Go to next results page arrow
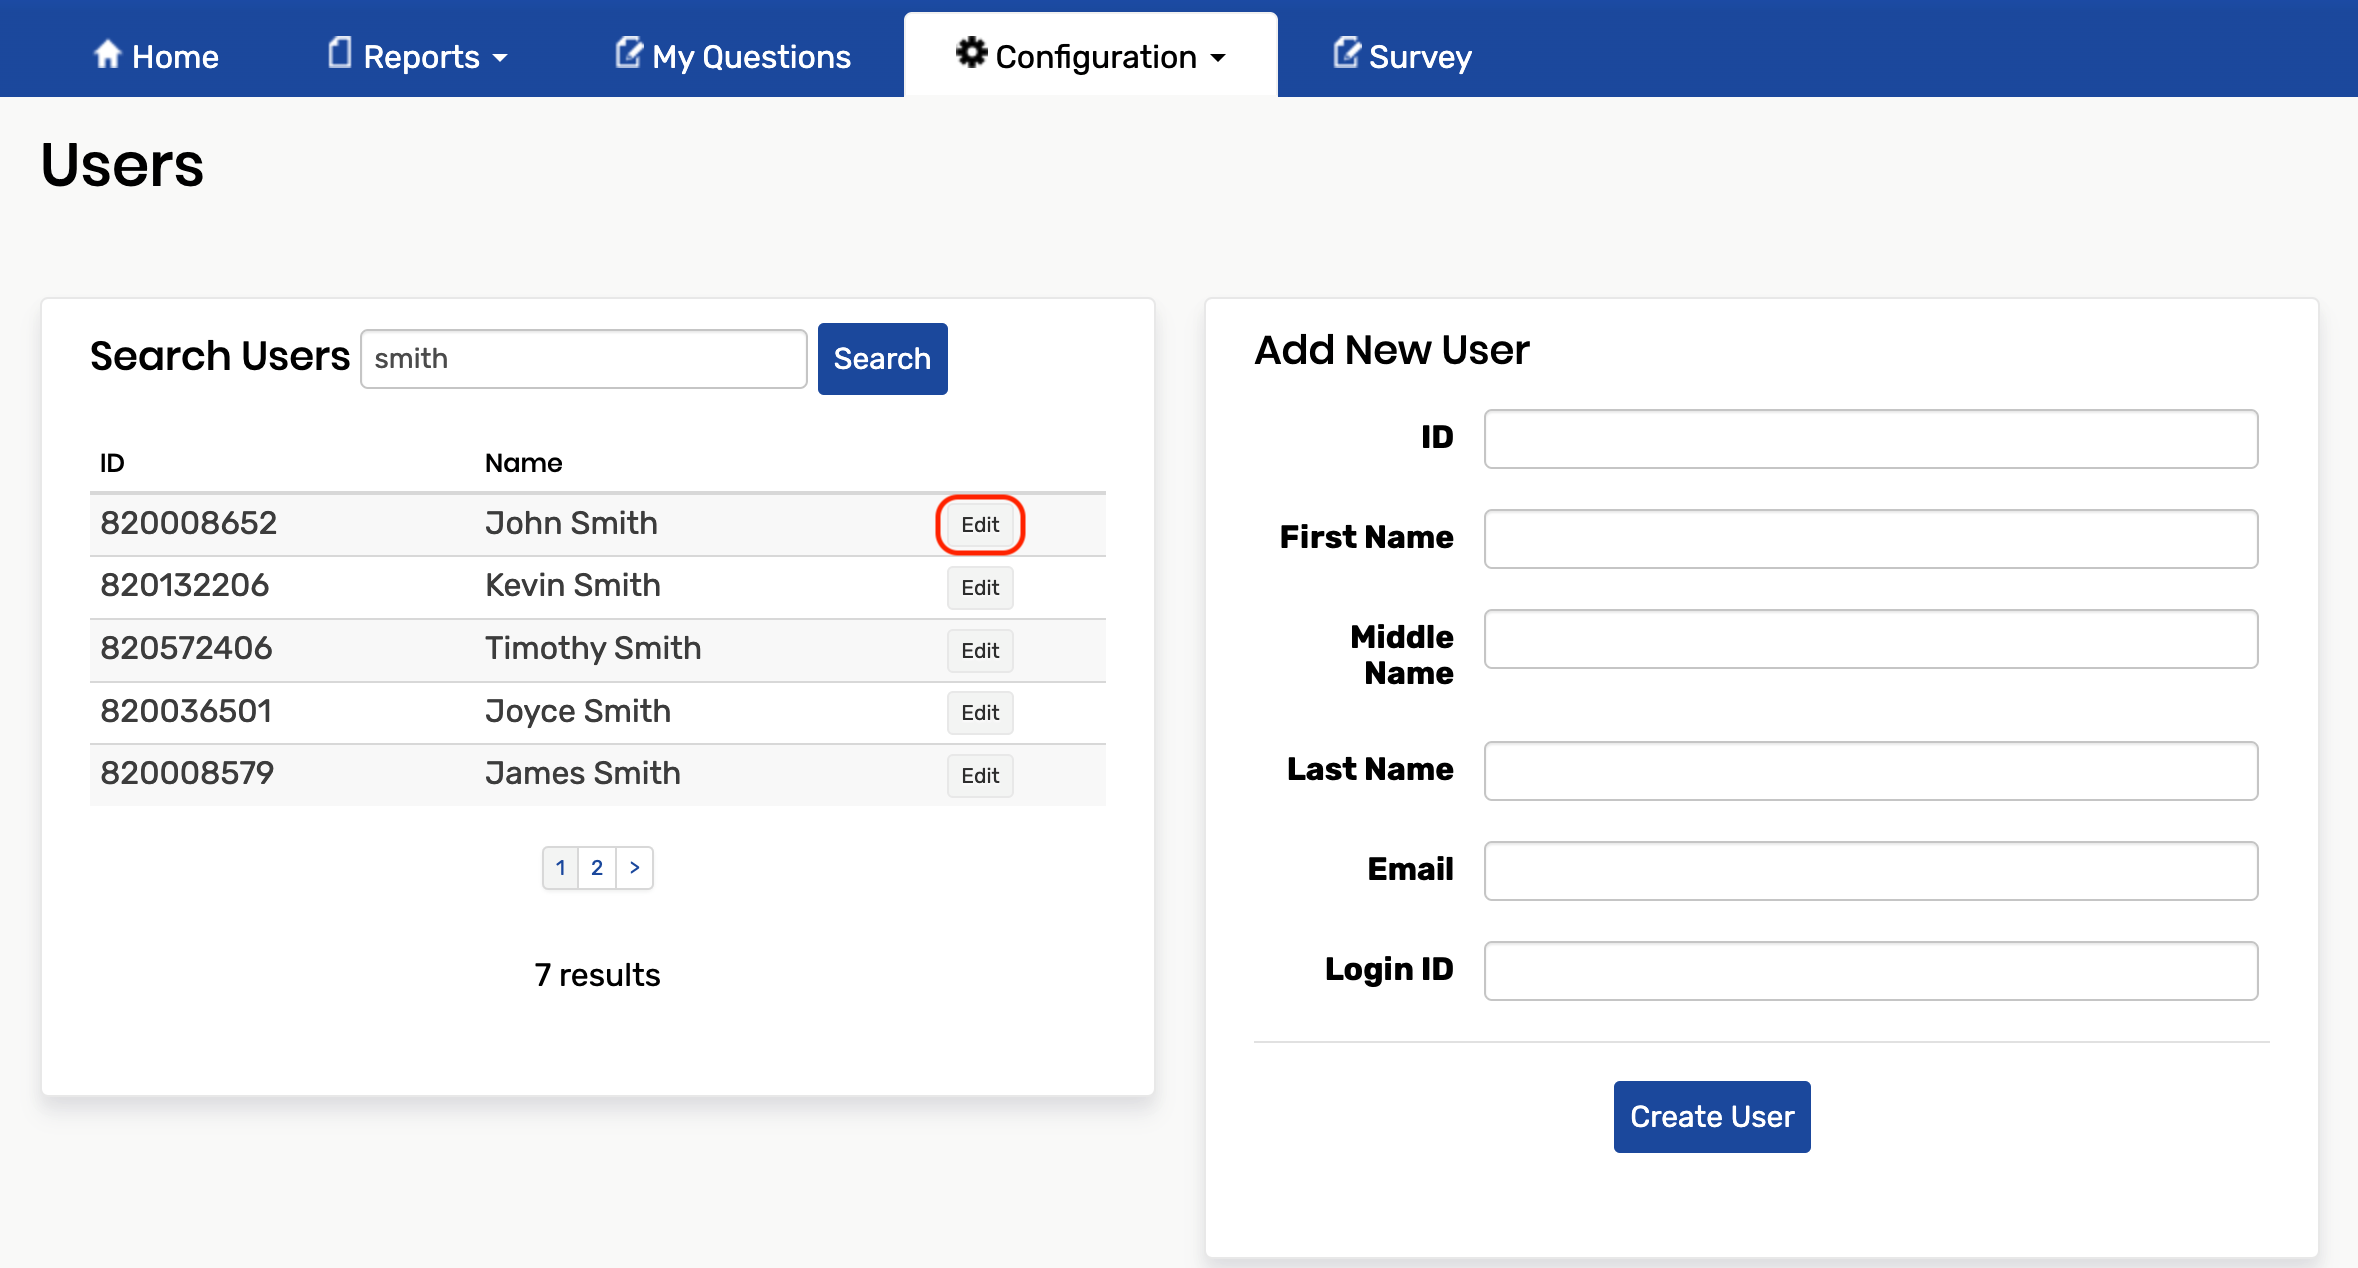The image size is (2358, 1268). (x=634, y=867)
